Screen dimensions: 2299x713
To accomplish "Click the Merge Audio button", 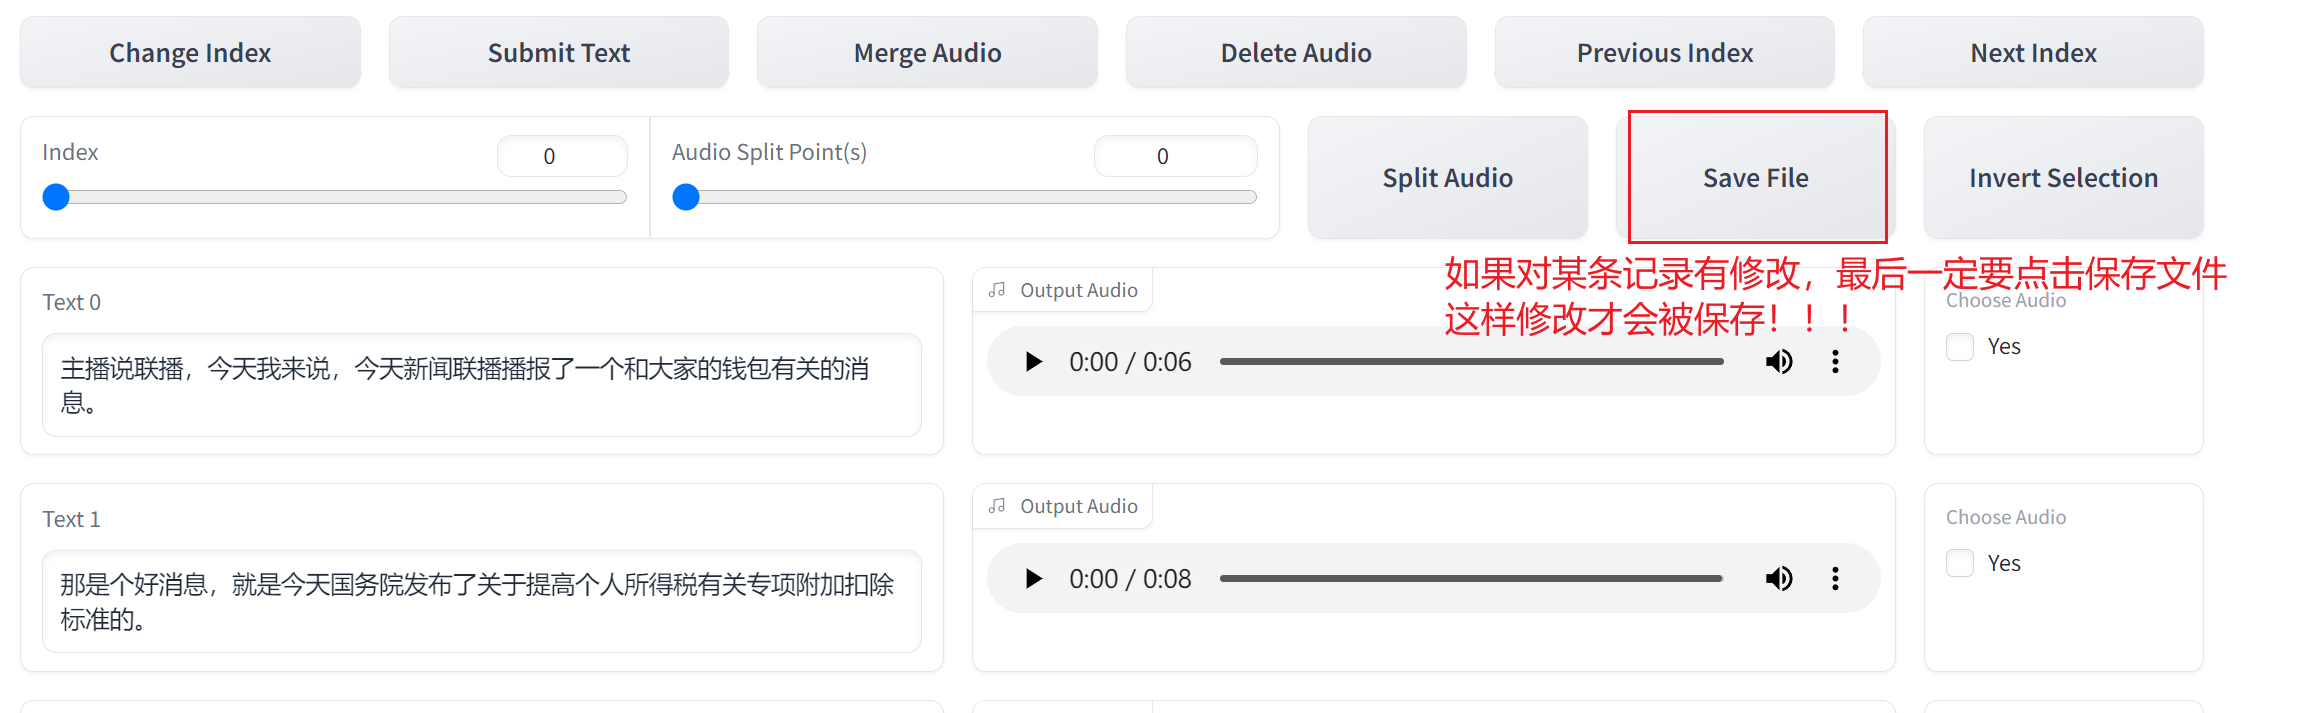I will pos(927,53).
